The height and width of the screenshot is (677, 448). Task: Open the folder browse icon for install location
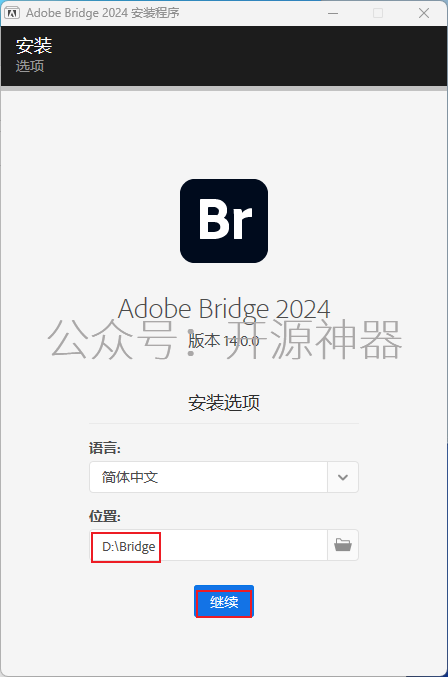point(343,545)
